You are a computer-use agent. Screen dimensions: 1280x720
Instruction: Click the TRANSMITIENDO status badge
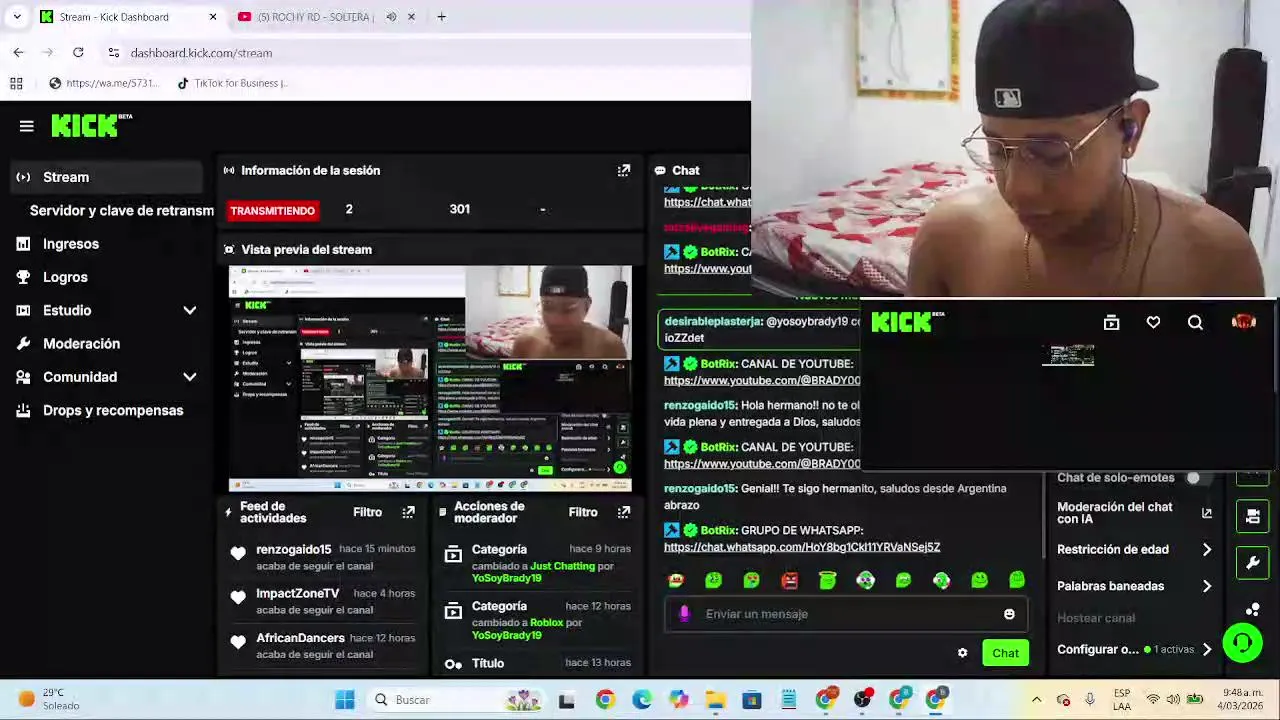(272, 211)
